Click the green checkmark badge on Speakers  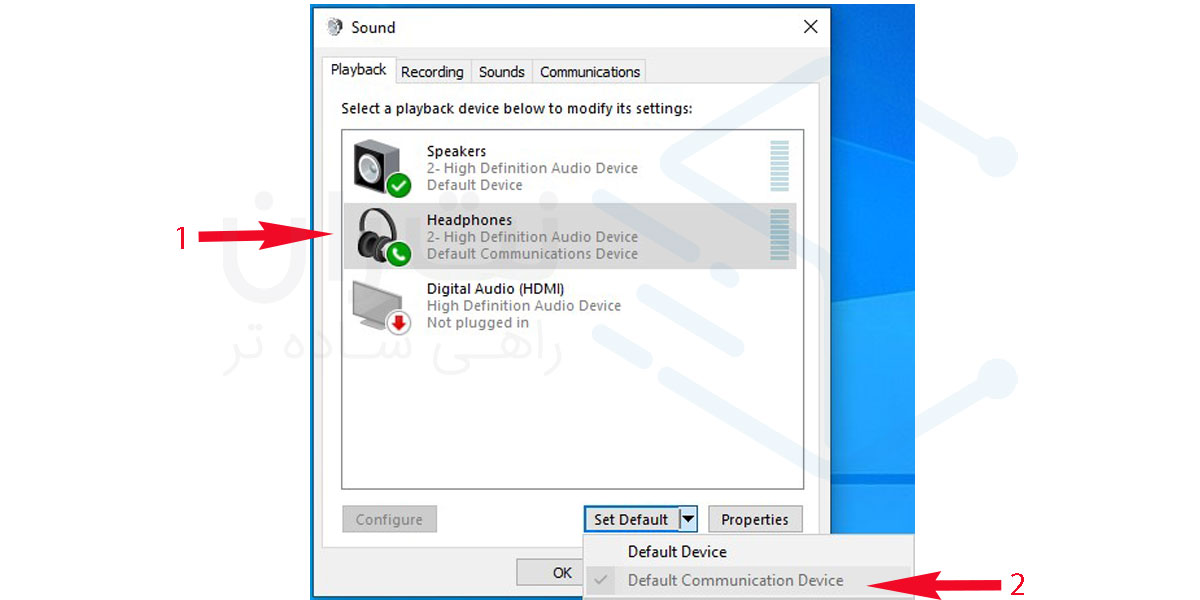coord(399,185)
